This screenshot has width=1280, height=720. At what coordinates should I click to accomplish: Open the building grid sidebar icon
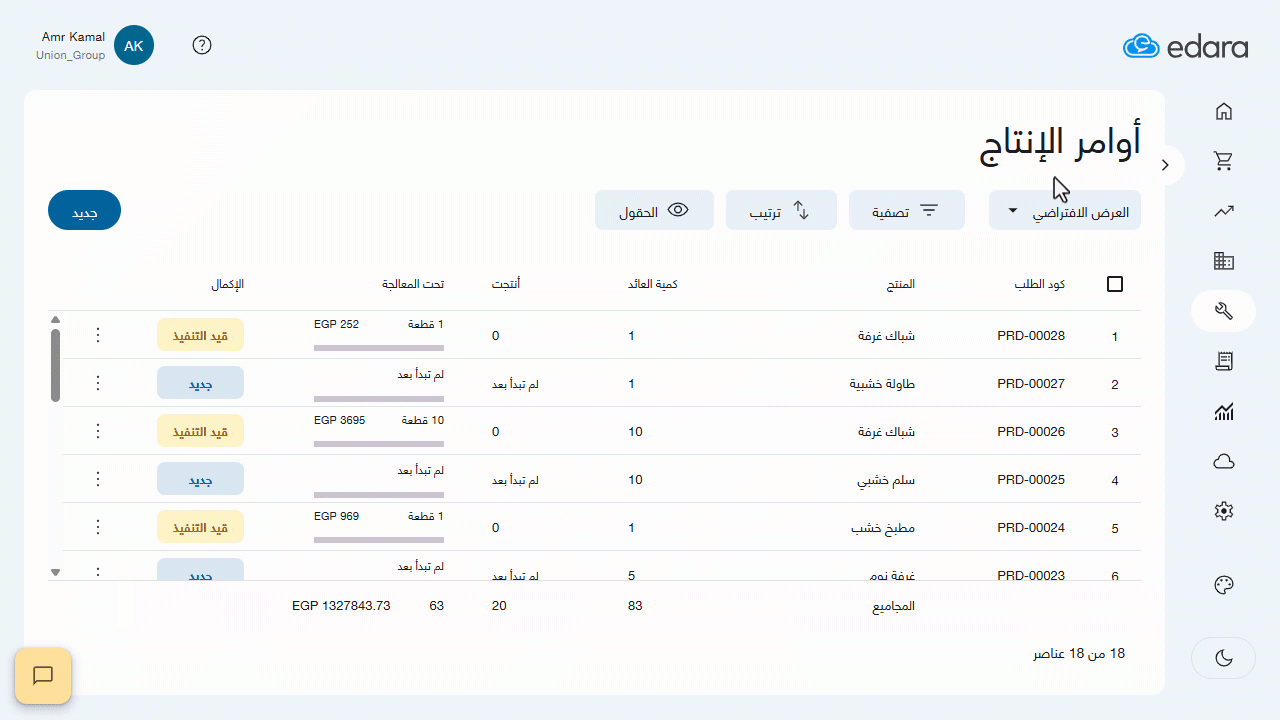1223,261
